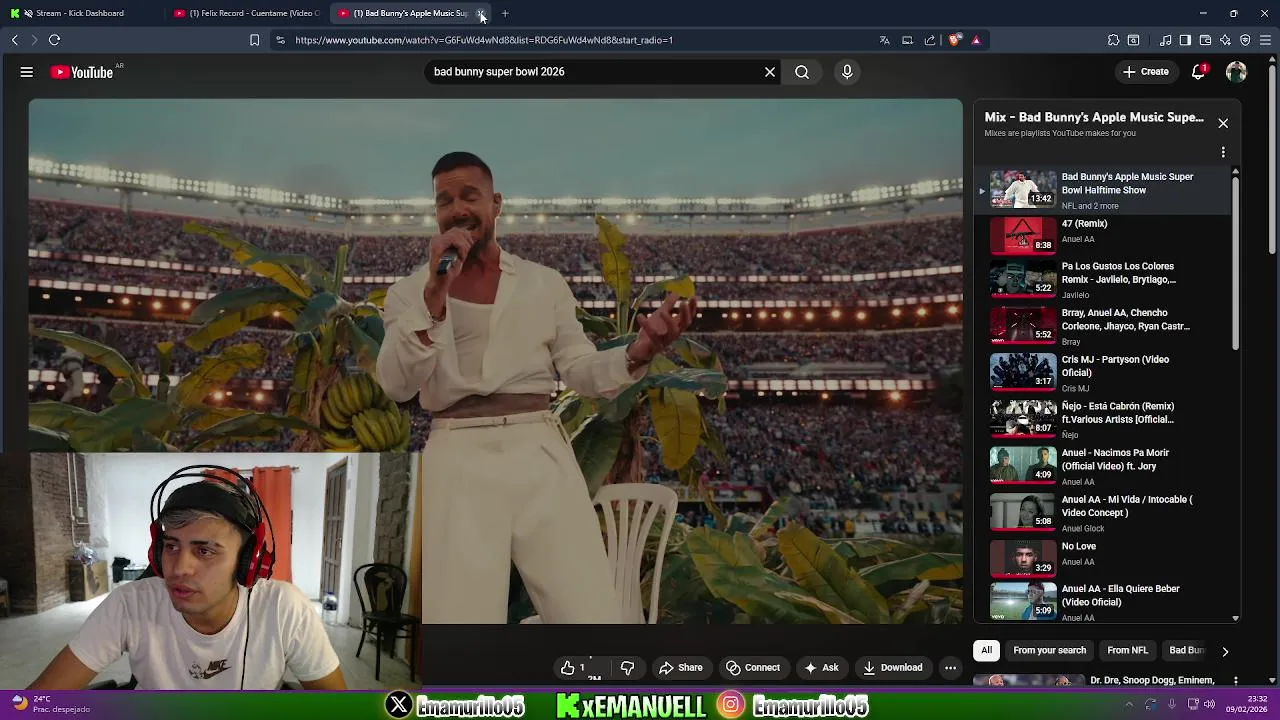
Task: Open browser extensions puzzle icon
Action: [1113, 40]
